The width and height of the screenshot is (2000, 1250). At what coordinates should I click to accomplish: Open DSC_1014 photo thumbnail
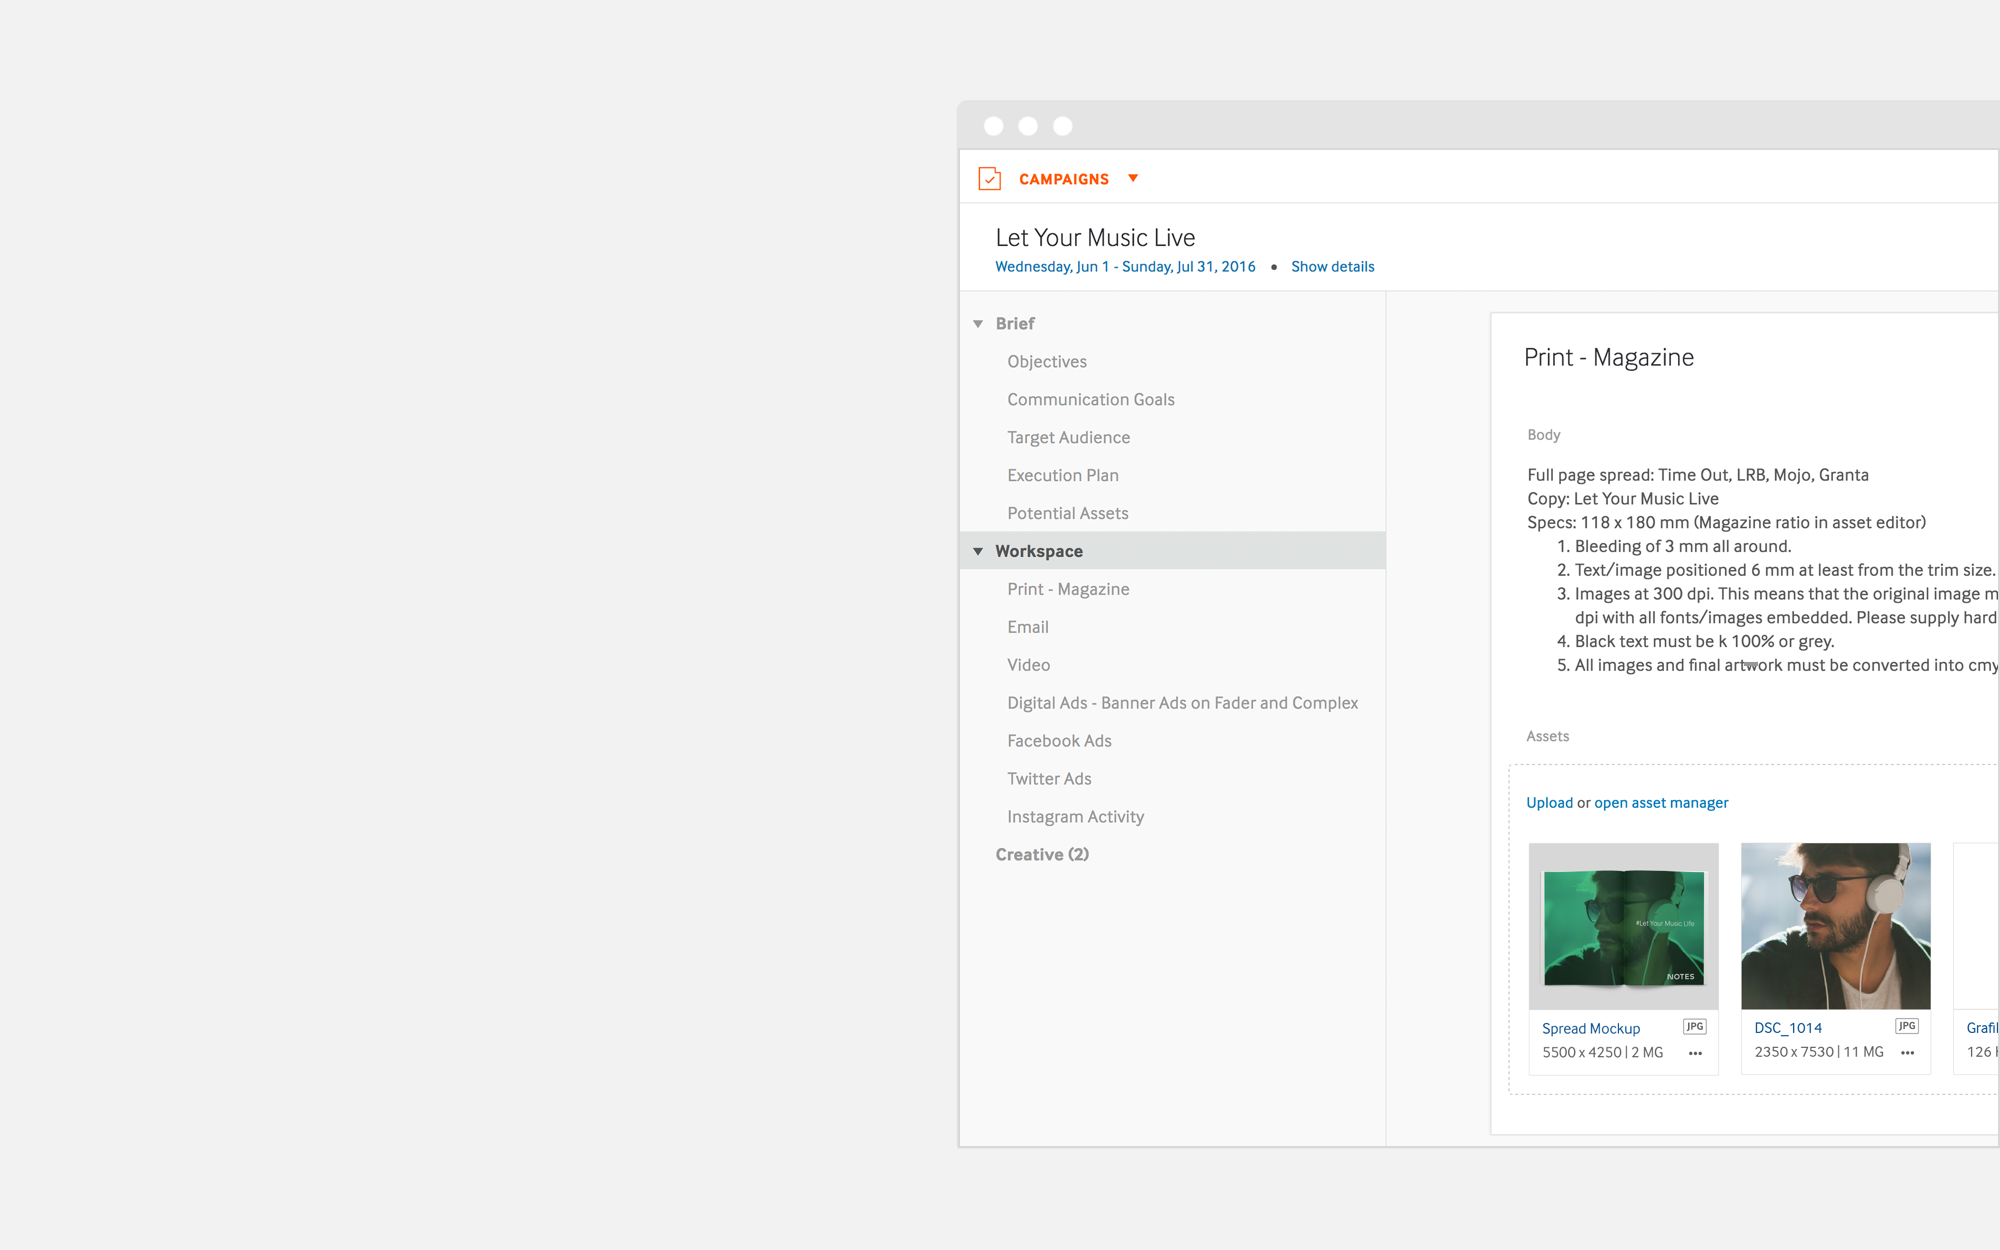coord(1836,926)
